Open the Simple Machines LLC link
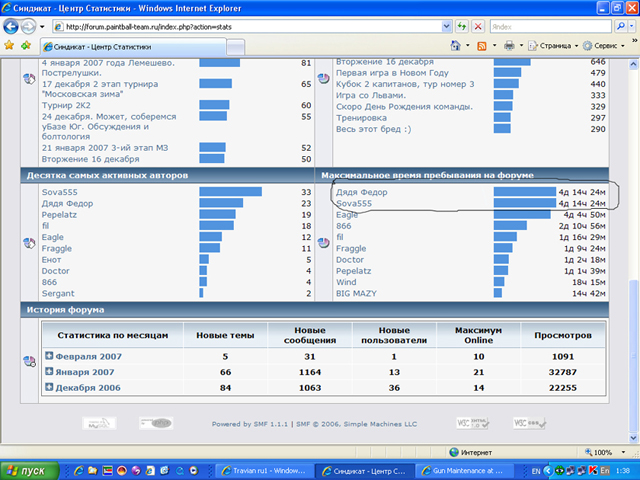Image resolution: width=640 pixels, height=480 pixels. [x=377, y=424]
